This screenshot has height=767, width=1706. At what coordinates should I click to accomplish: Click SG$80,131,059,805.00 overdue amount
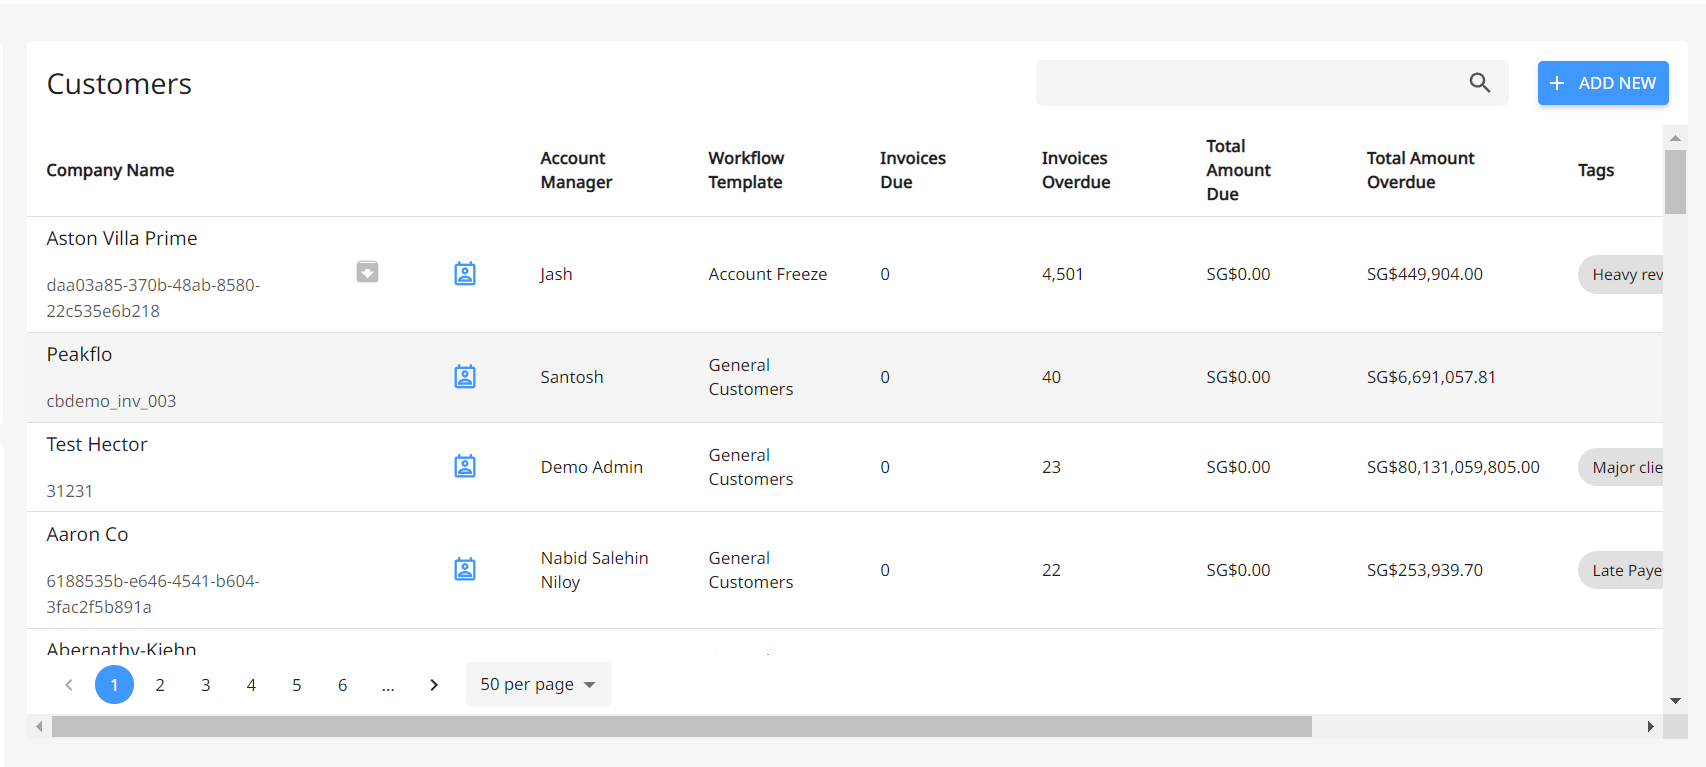pos(1453,467)
